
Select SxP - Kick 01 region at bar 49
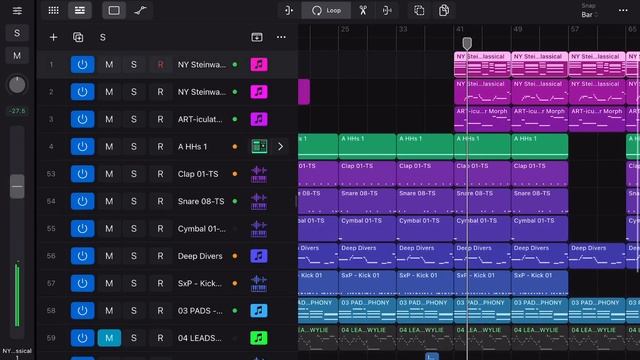coord(540,283)
